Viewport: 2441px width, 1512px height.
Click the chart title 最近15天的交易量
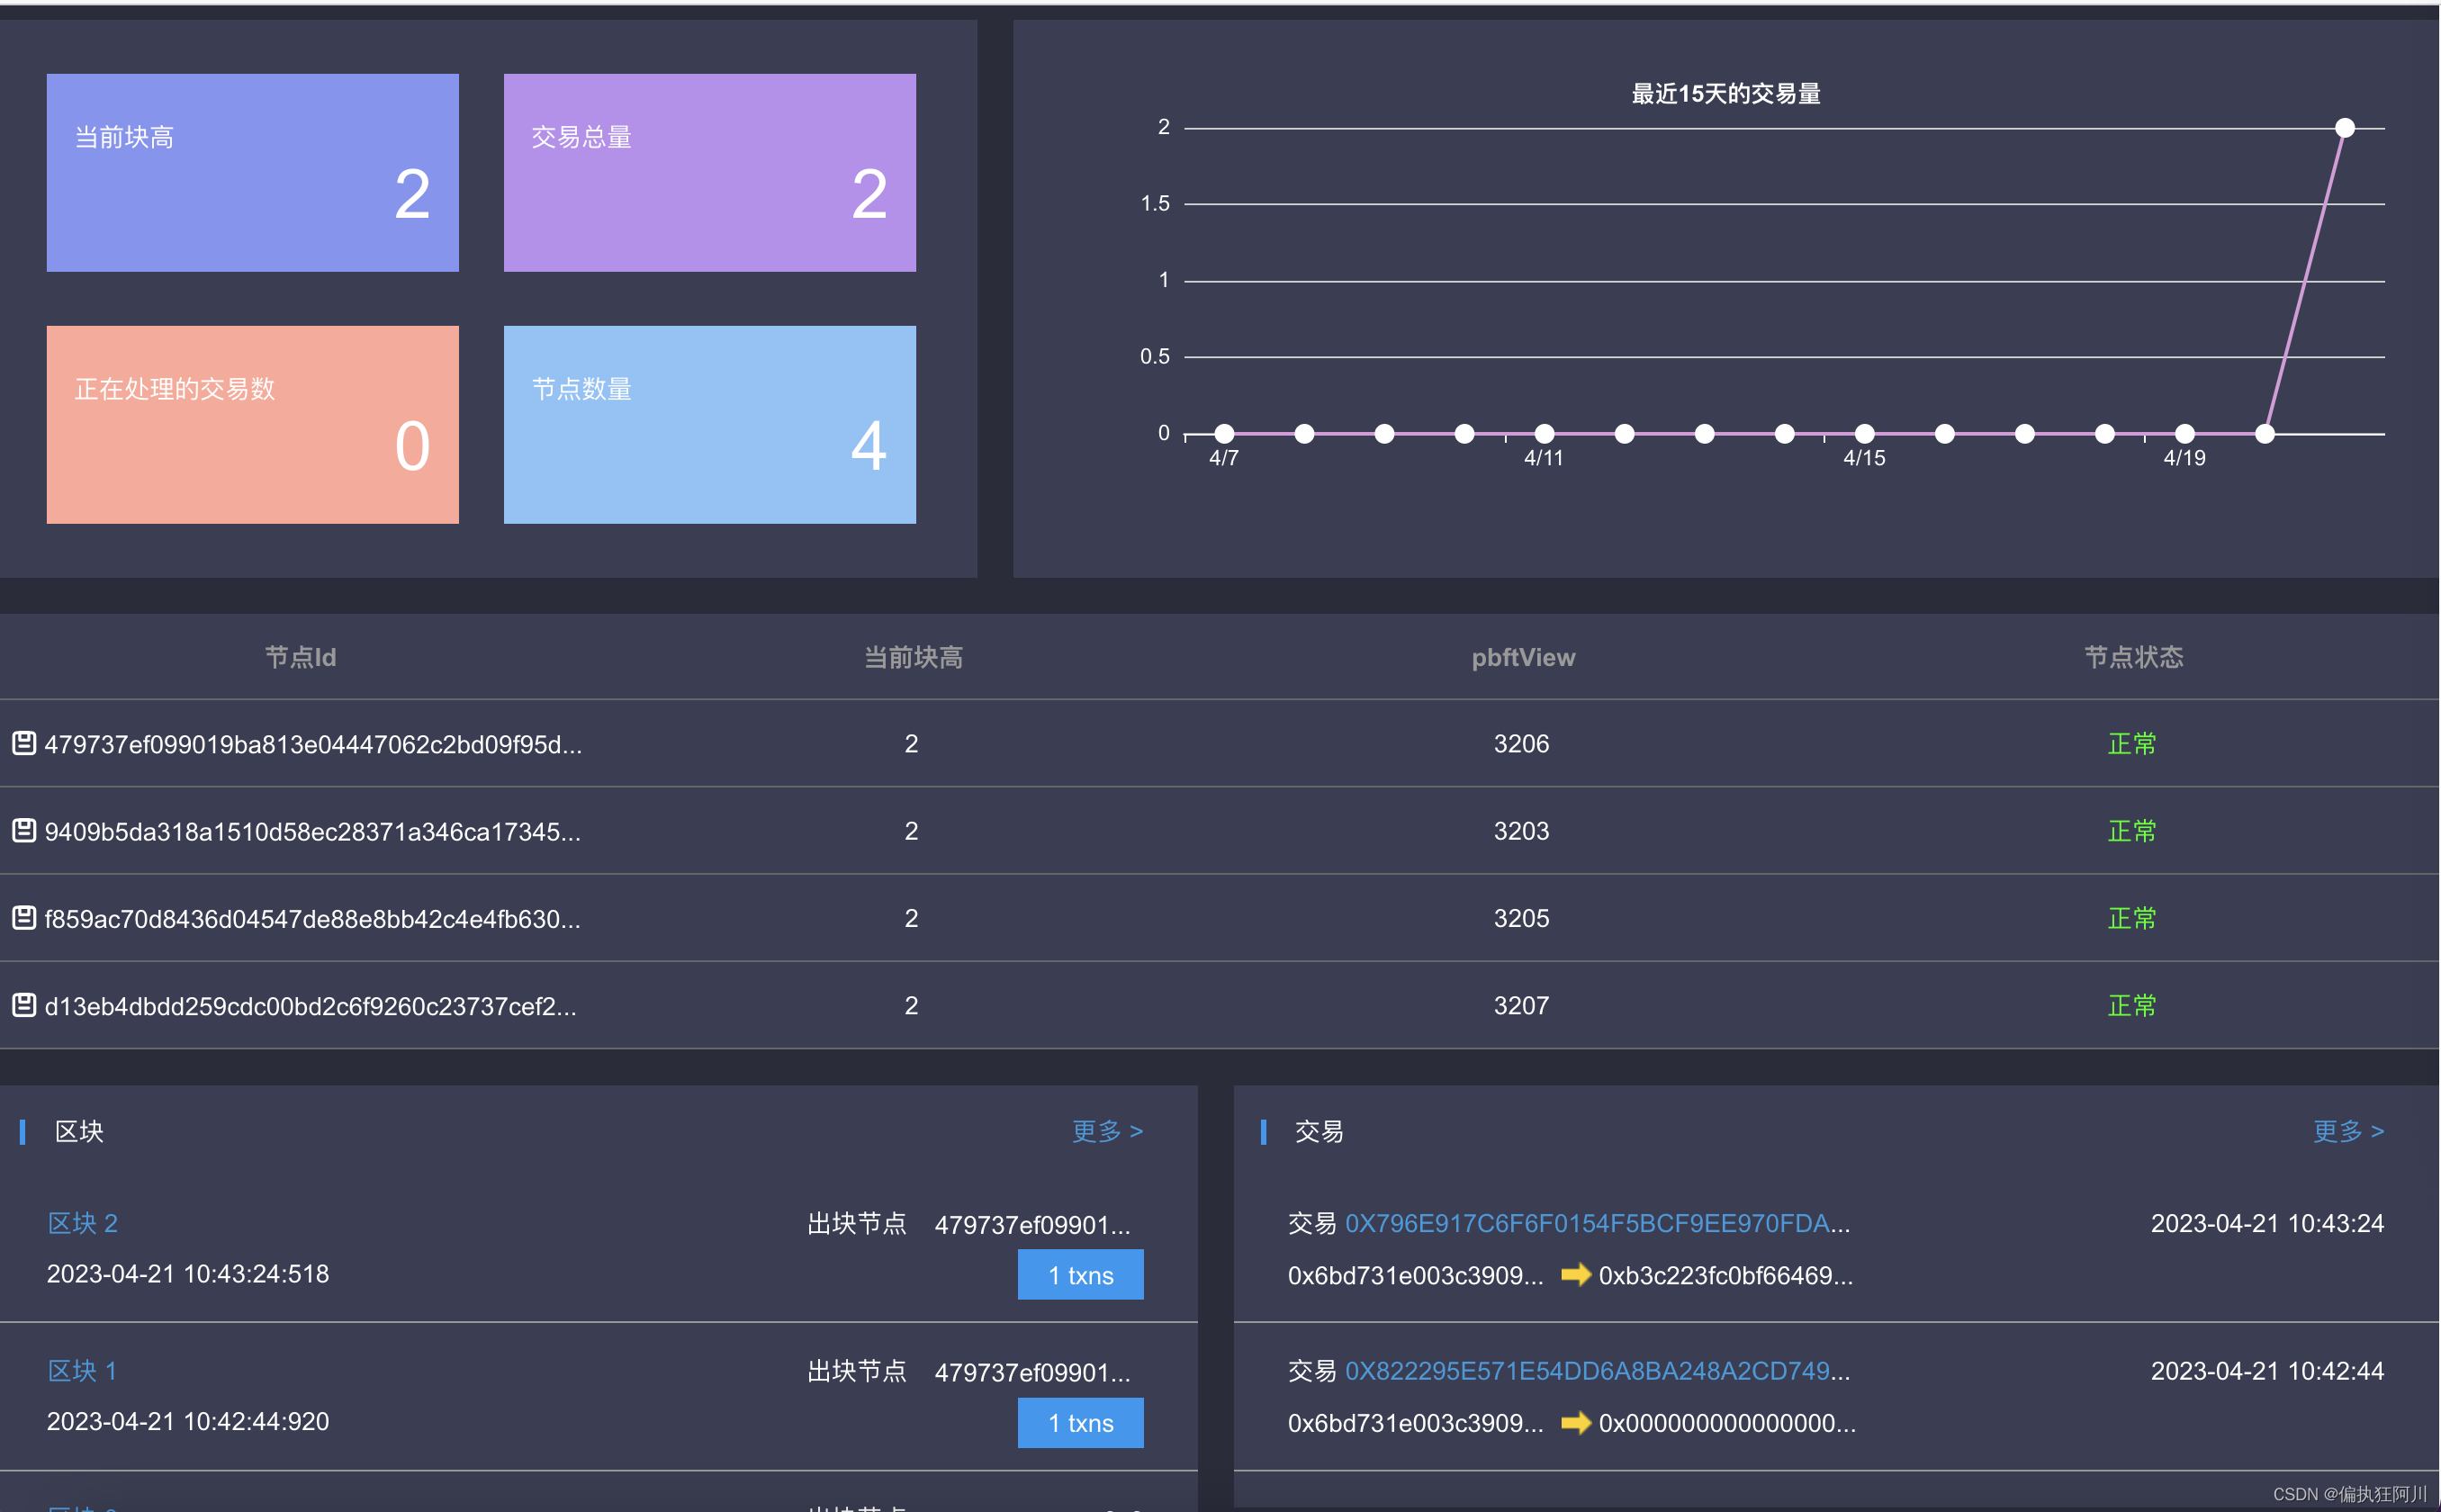click(1726, 94)
